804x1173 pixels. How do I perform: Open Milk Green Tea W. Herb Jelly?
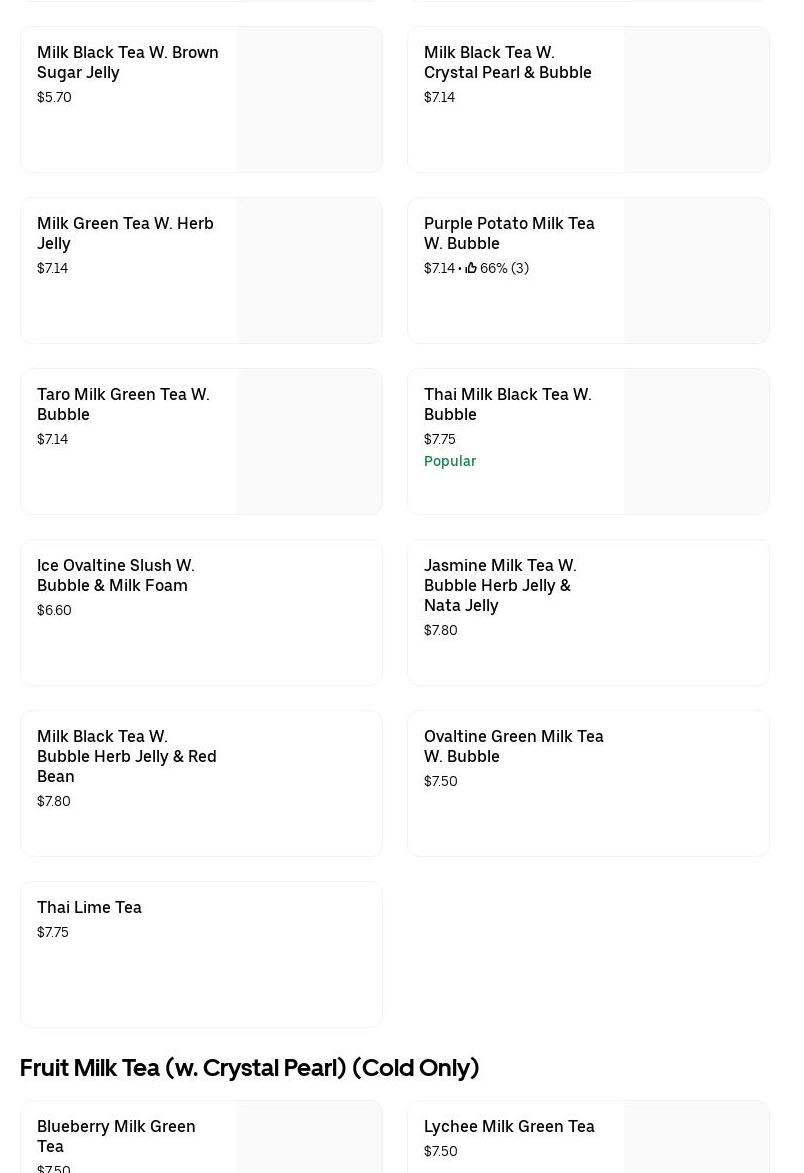pos(125,233)
